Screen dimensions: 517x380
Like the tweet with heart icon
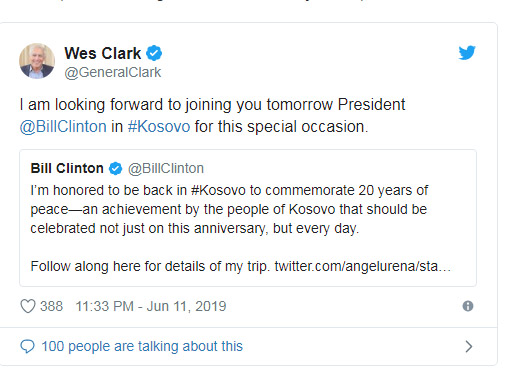point(28,306)
